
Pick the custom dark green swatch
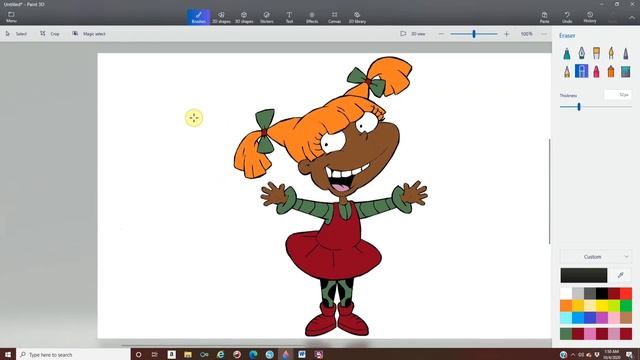tap(566, 333)
